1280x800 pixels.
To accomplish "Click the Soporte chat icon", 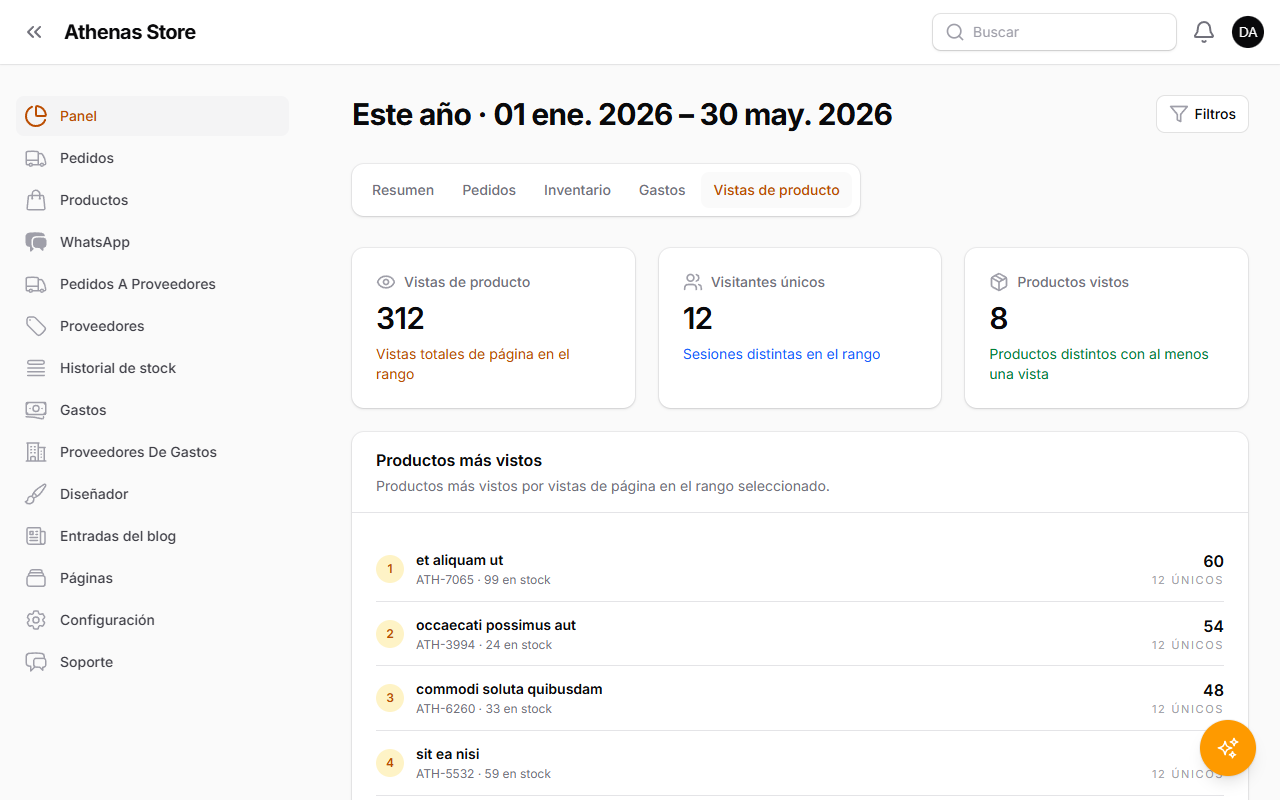I will pyautogui.click(x=36, y=662).
